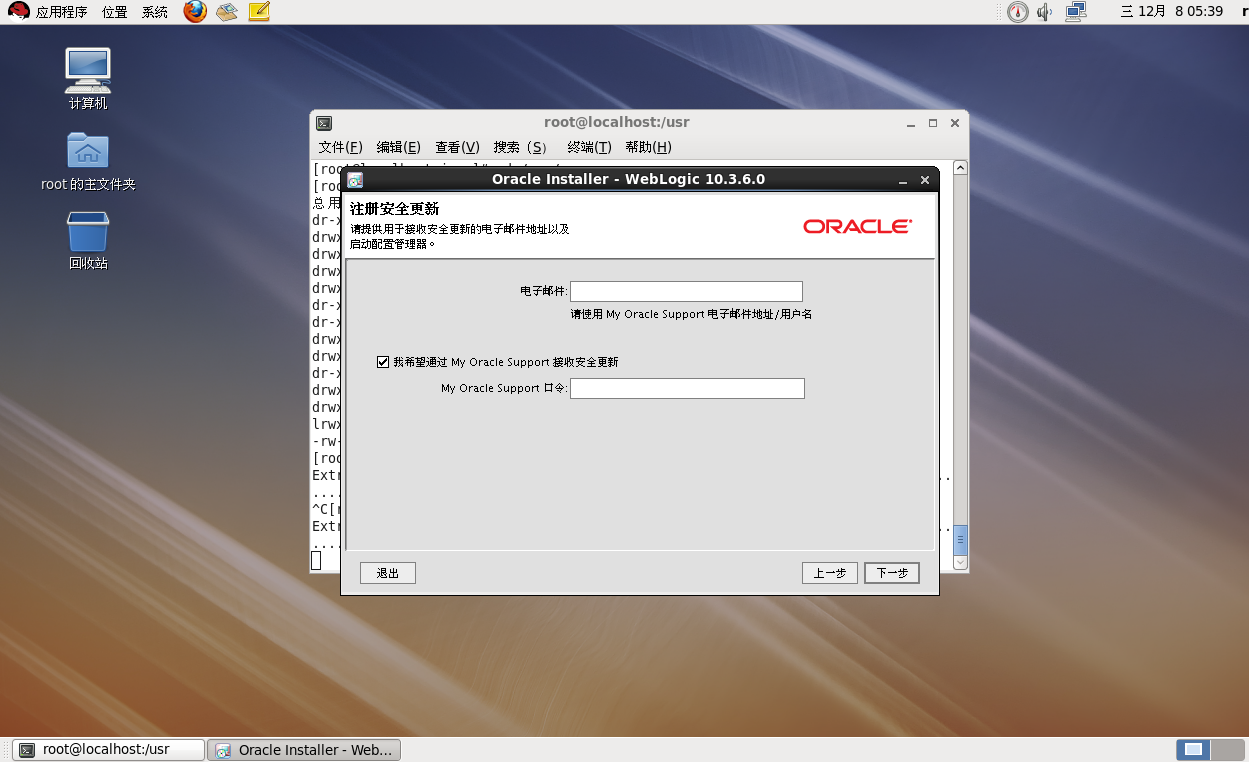The height and width of the screenshot is (762, 1249).
Task: Click the 下一步 button
Action: point(892,573)
